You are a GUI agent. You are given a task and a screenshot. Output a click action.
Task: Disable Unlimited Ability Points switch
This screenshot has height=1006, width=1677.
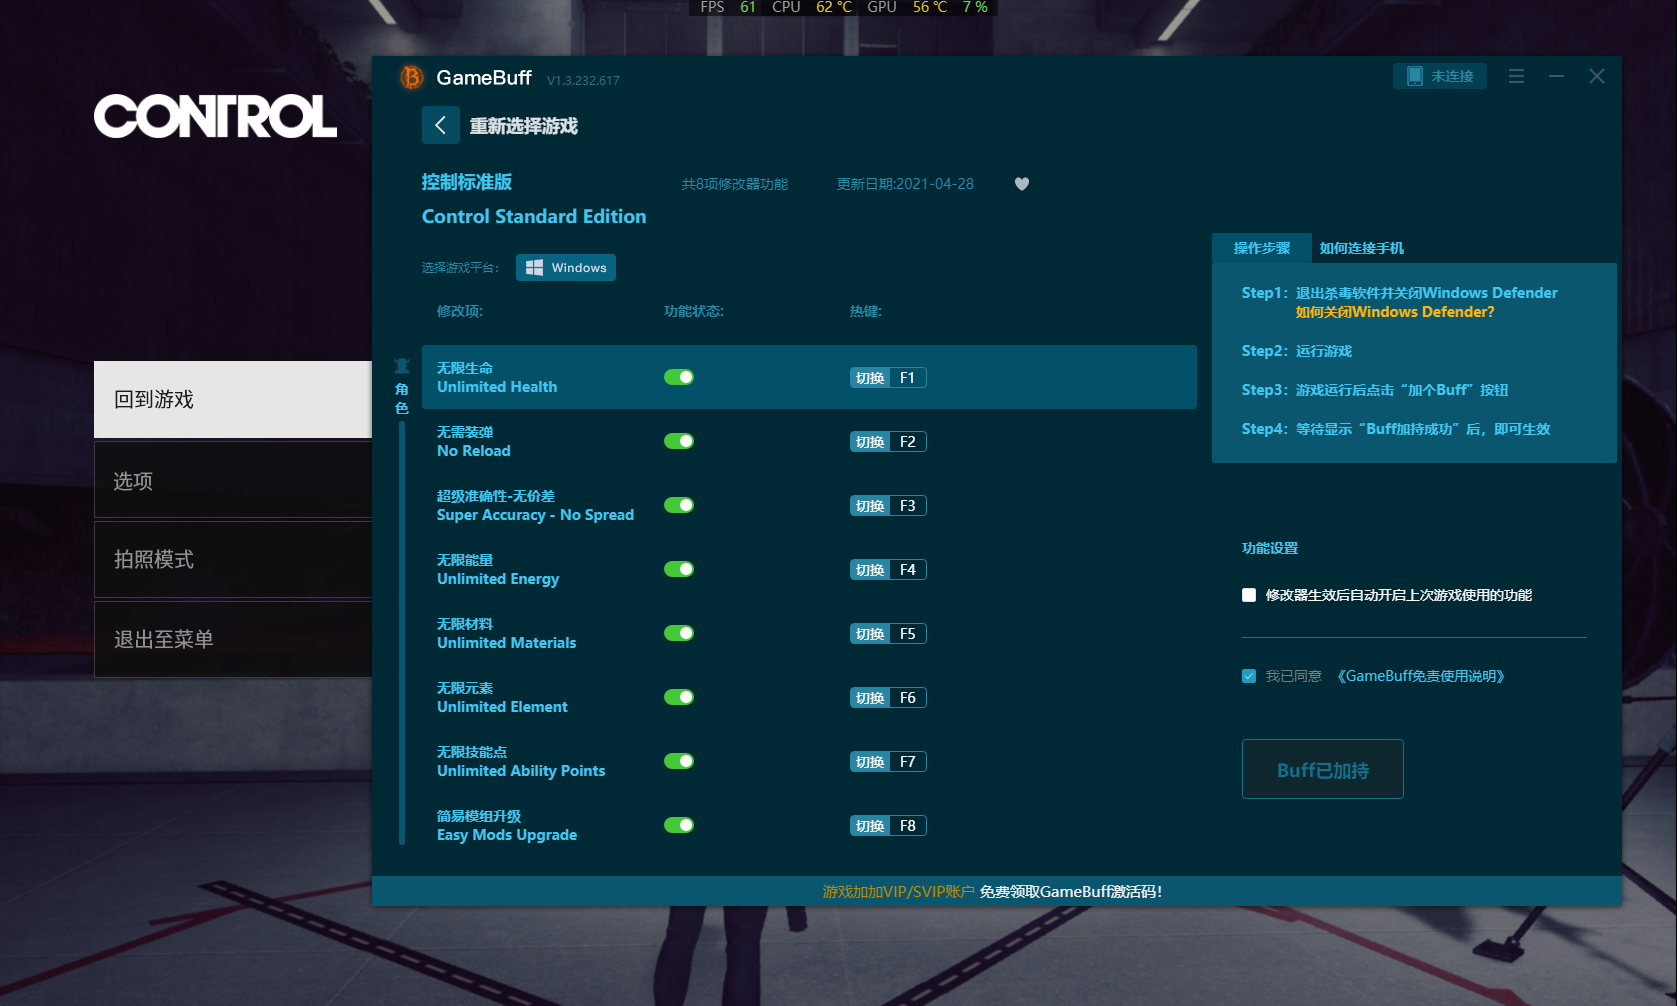pyautogui.click(x=679, y=761)
